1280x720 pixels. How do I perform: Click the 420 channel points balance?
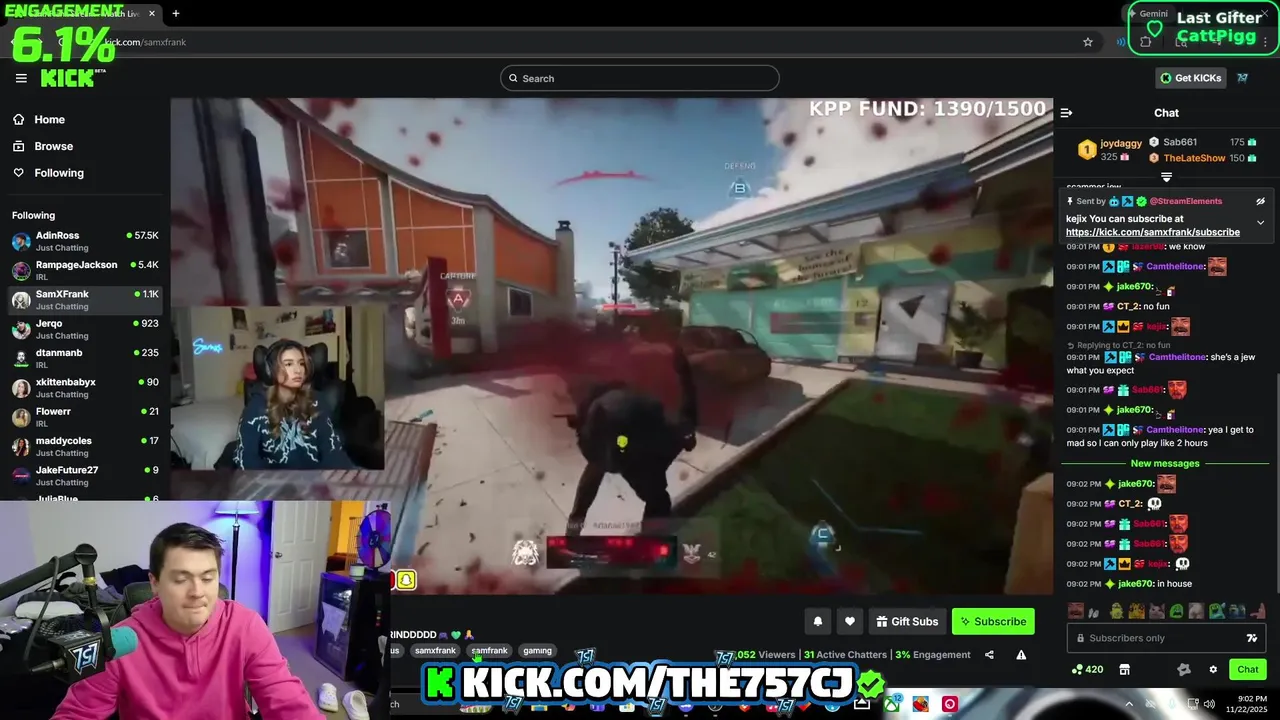pos(1087,669)
